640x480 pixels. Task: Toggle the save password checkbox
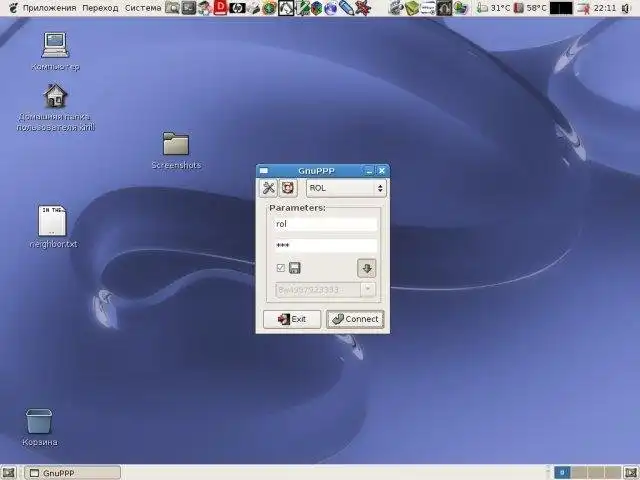point(280,268)
